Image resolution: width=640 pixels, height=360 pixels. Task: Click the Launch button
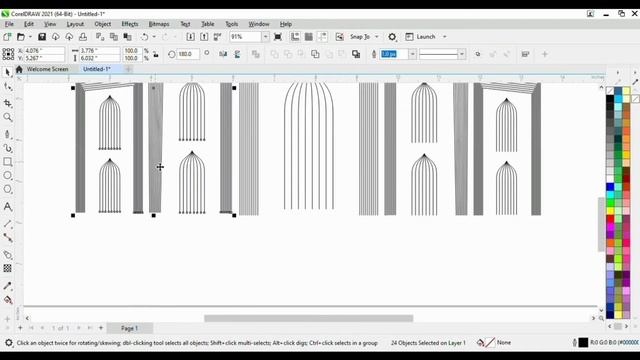pyautogui.click(x=421, y=37)
